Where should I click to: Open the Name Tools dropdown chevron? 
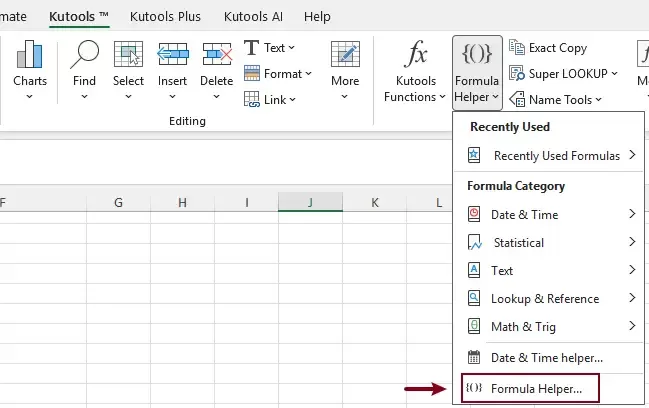tap(598, 100)
